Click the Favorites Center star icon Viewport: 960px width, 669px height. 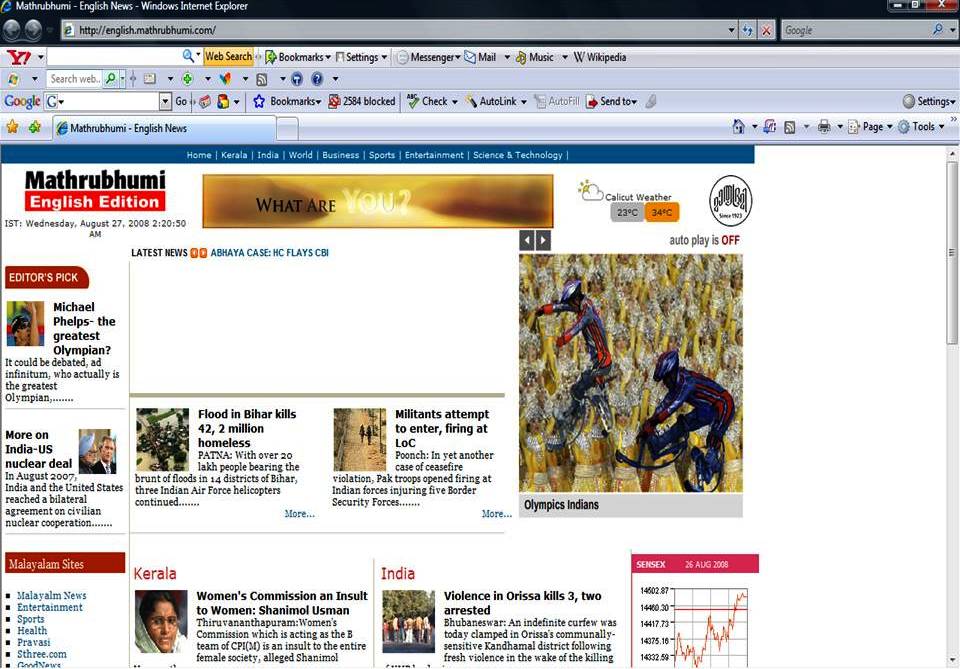pyautogui.click(x=12, y=127)
